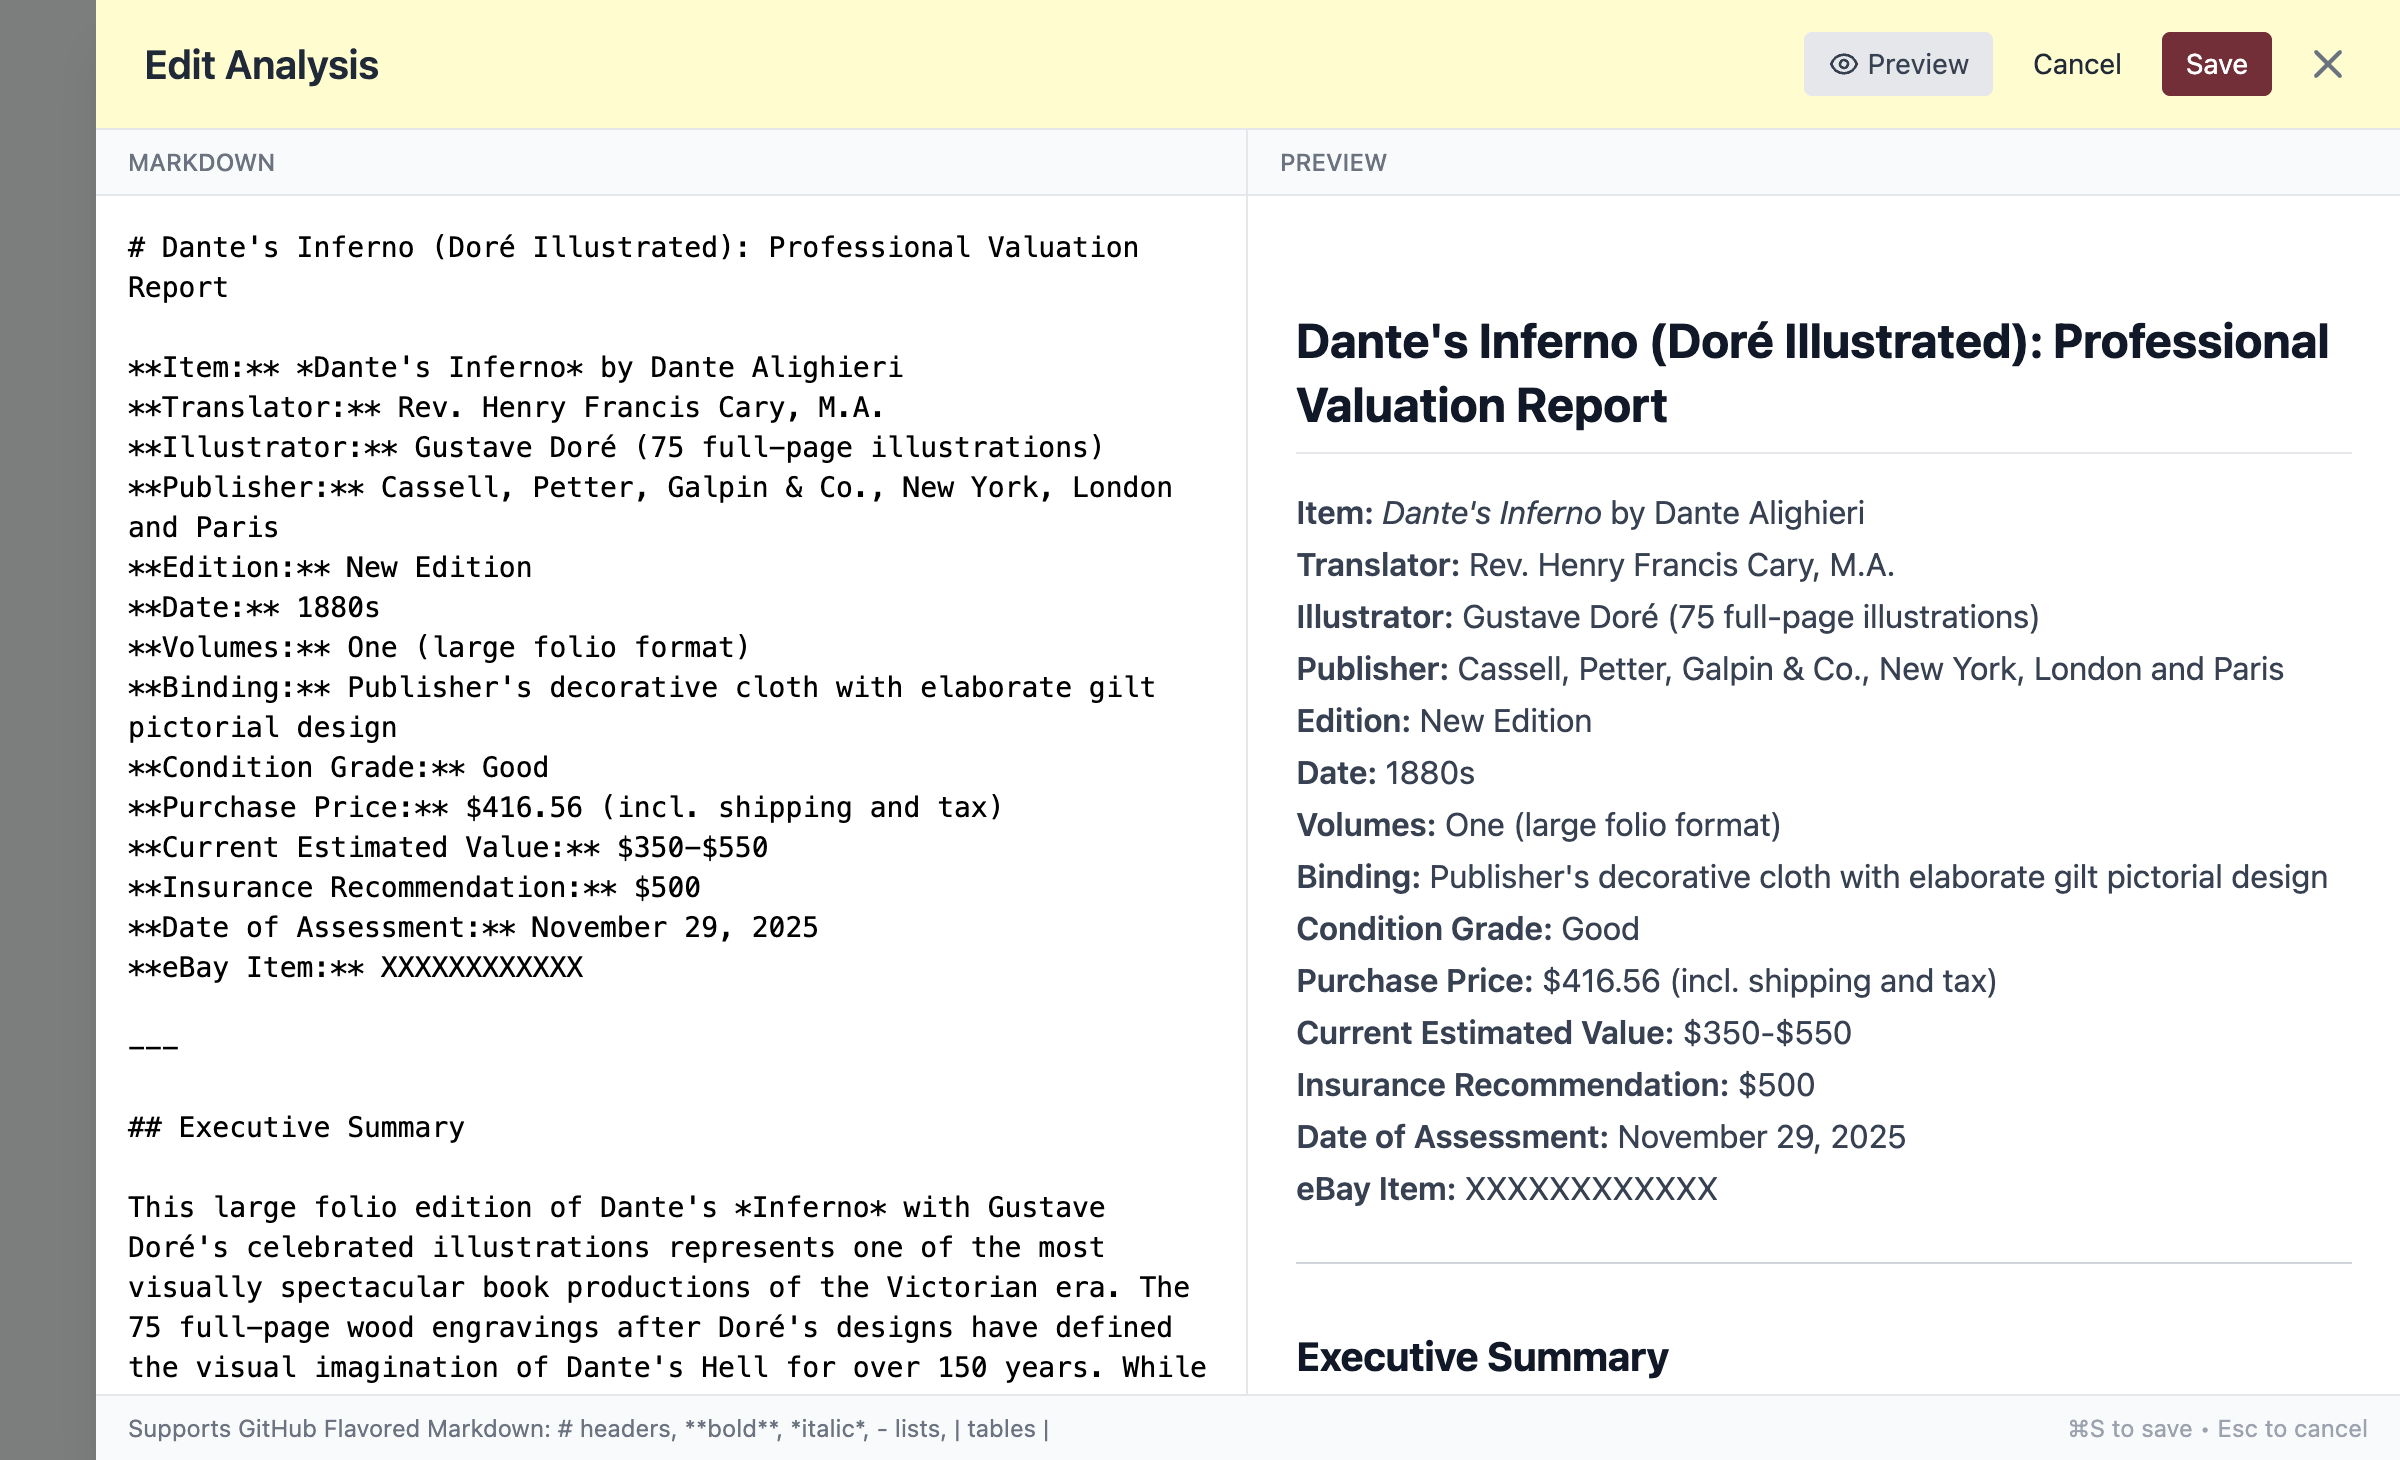The width and height of the screenshot is (2400, 1460).
Task: Click the MARKDOWN pane header label
Action: [201, 163]
